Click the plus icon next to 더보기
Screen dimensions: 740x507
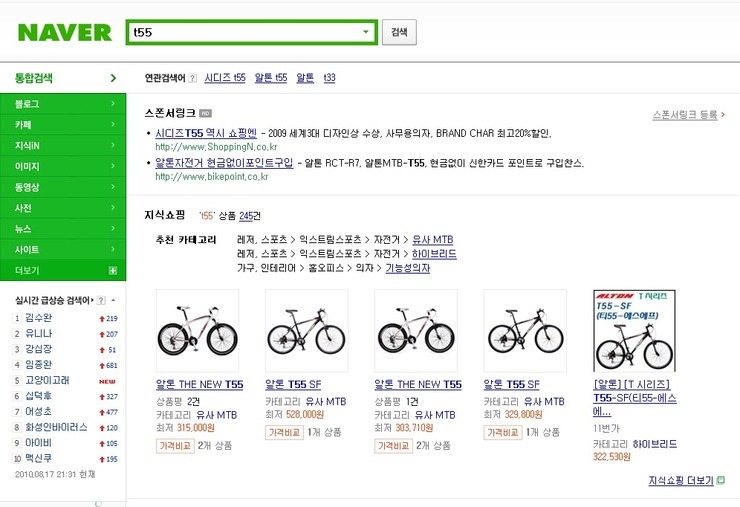112,270
